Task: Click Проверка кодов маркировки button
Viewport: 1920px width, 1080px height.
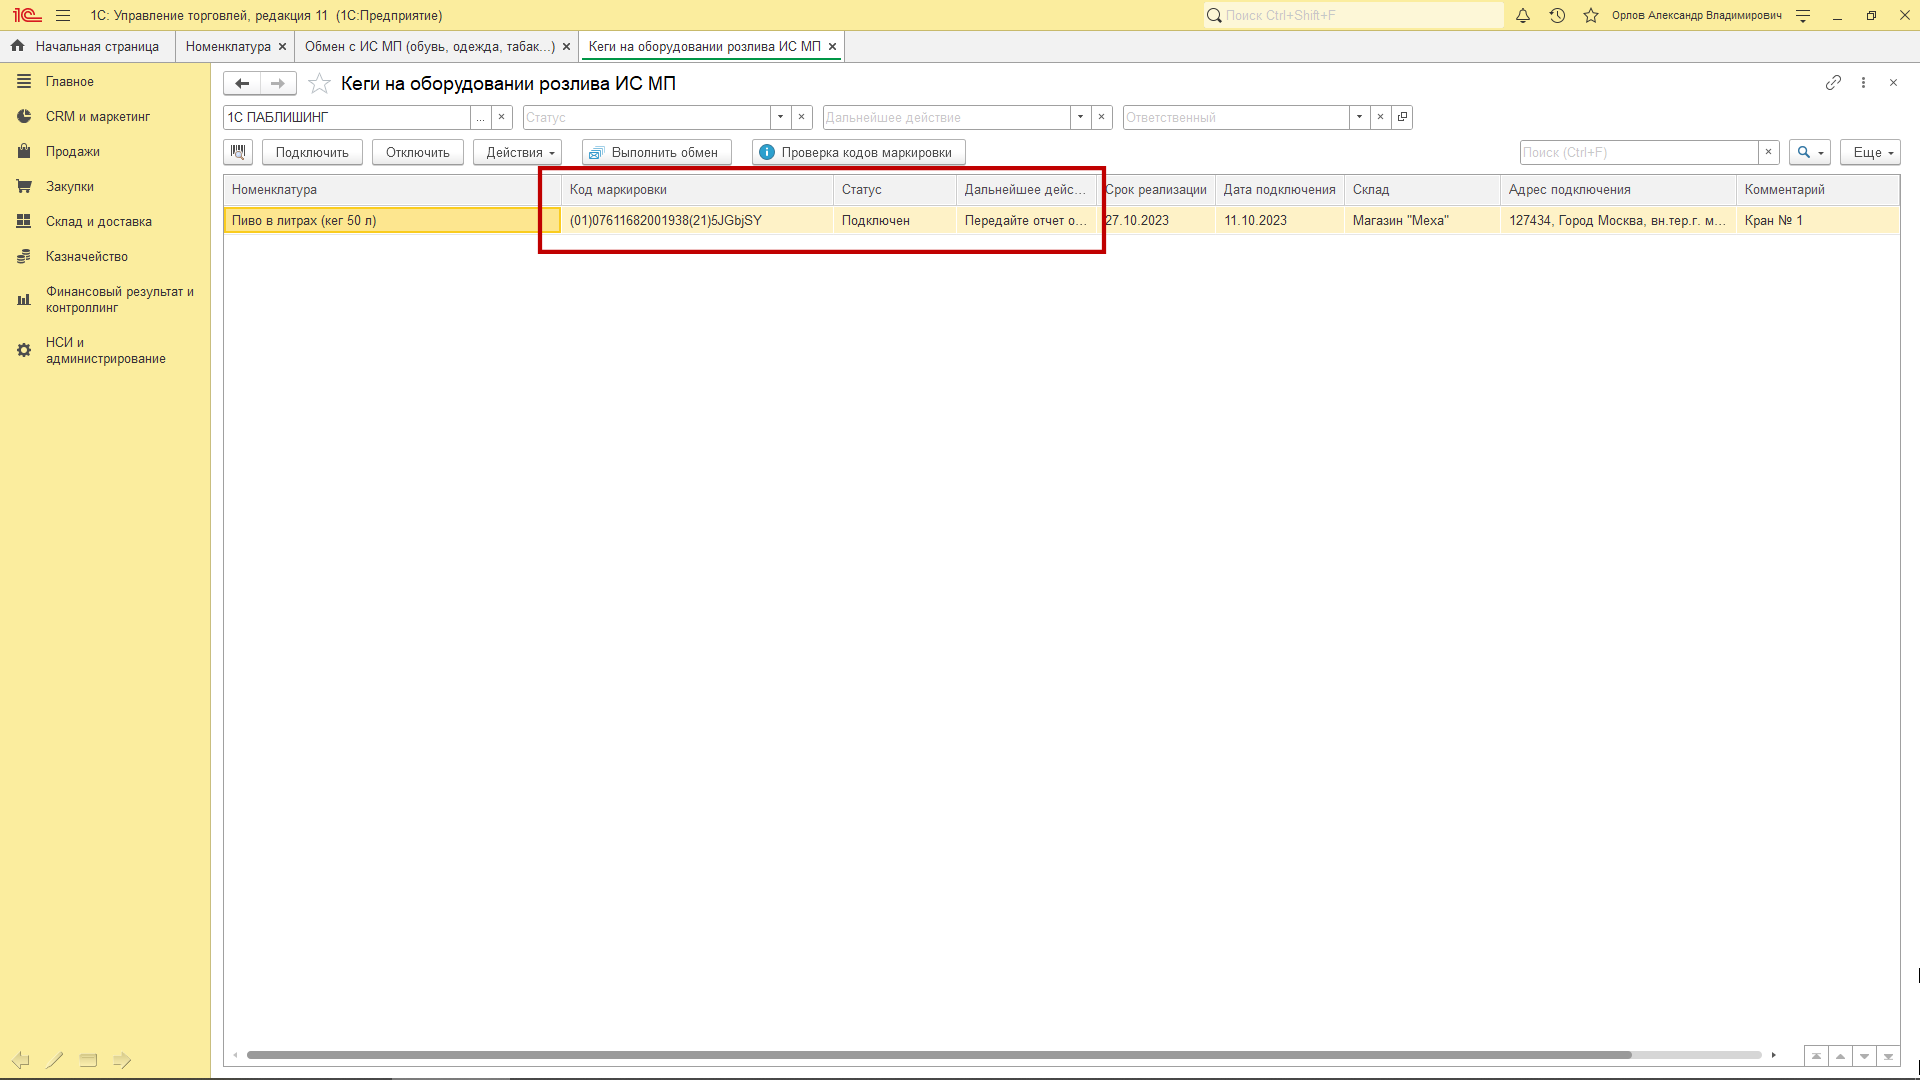Action: tap(859, 152)
